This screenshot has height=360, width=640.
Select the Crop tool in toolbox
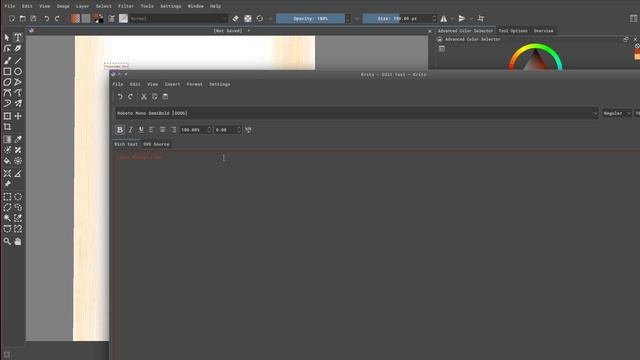pyautogui.click(x=7, y=127)
